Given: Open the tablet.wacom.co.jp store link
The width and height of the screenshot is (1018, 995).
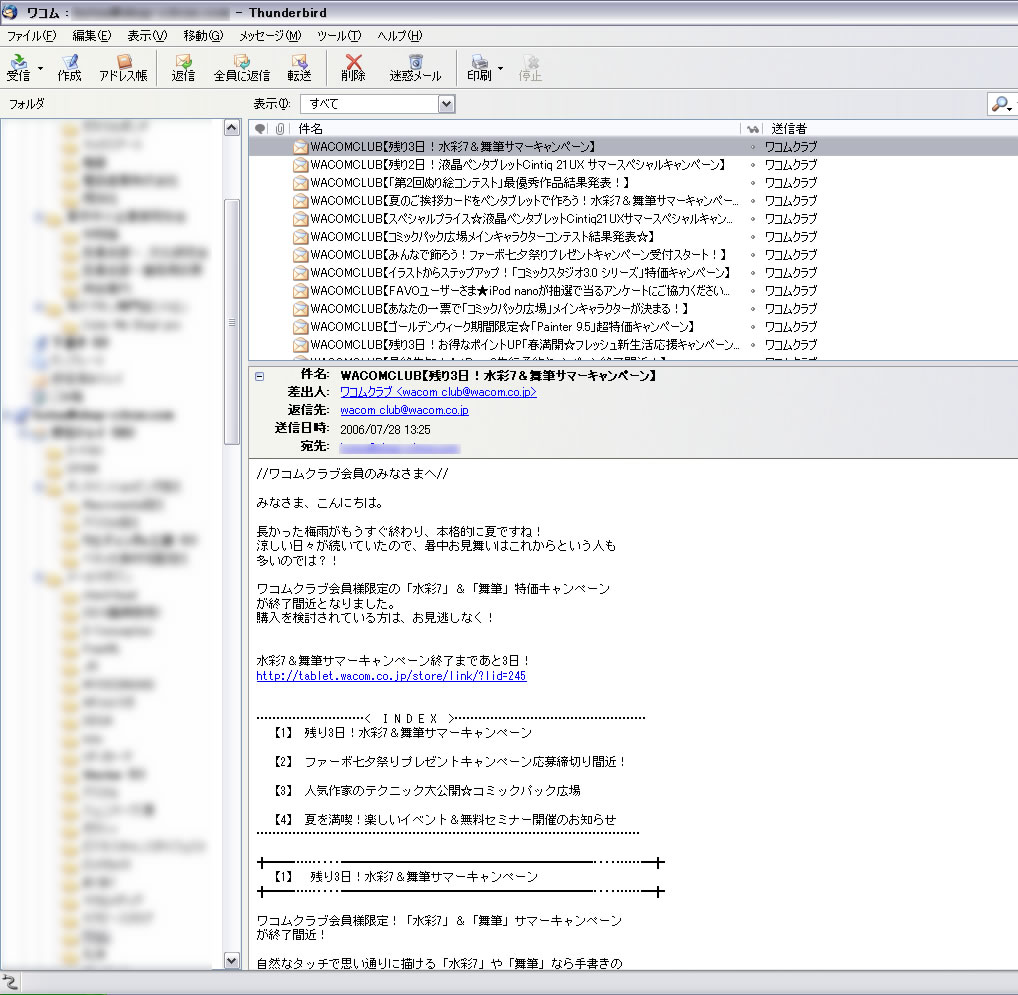Looking at the screenshot, I should (x=391, y=676).
